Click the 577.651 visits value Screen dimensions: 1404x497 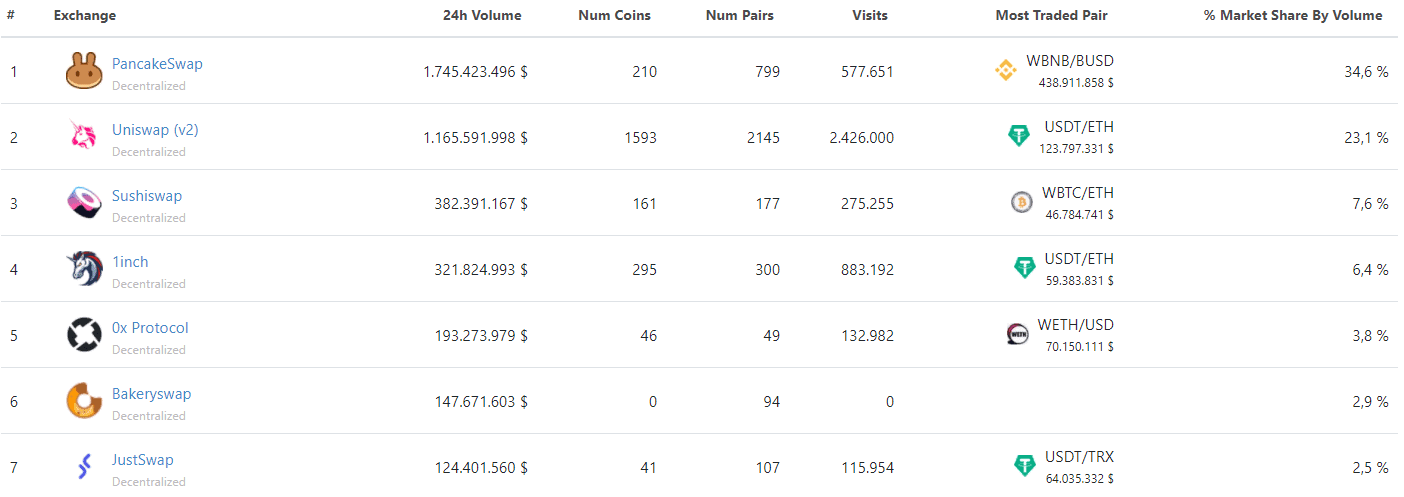tap(868, 72)
